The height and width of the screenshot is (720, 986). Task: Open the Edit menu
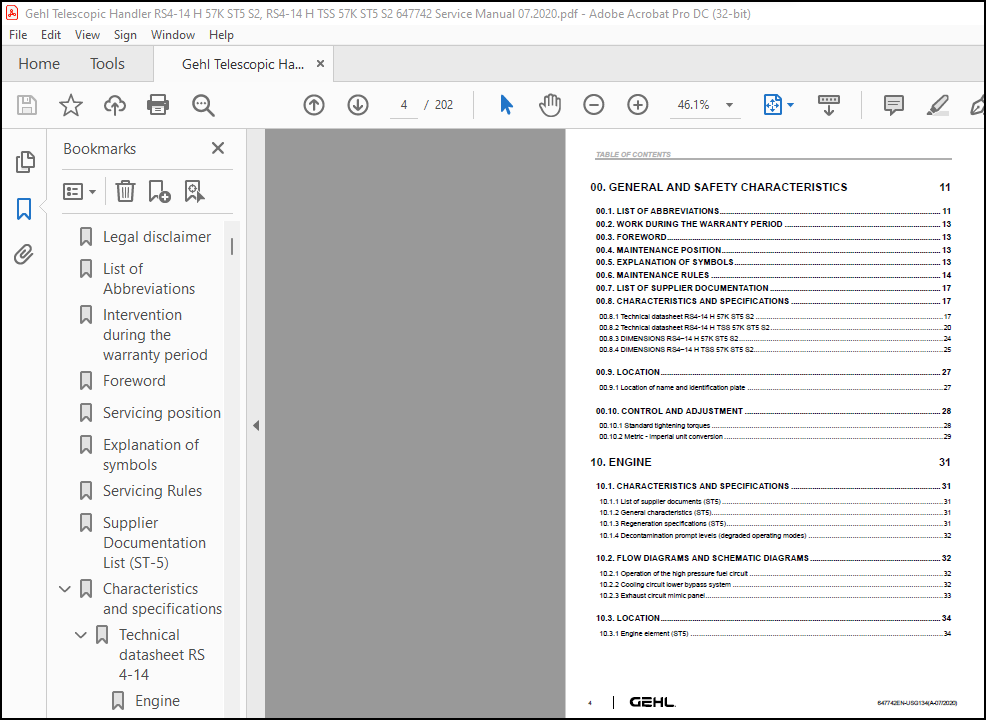[x=51, y=35]
